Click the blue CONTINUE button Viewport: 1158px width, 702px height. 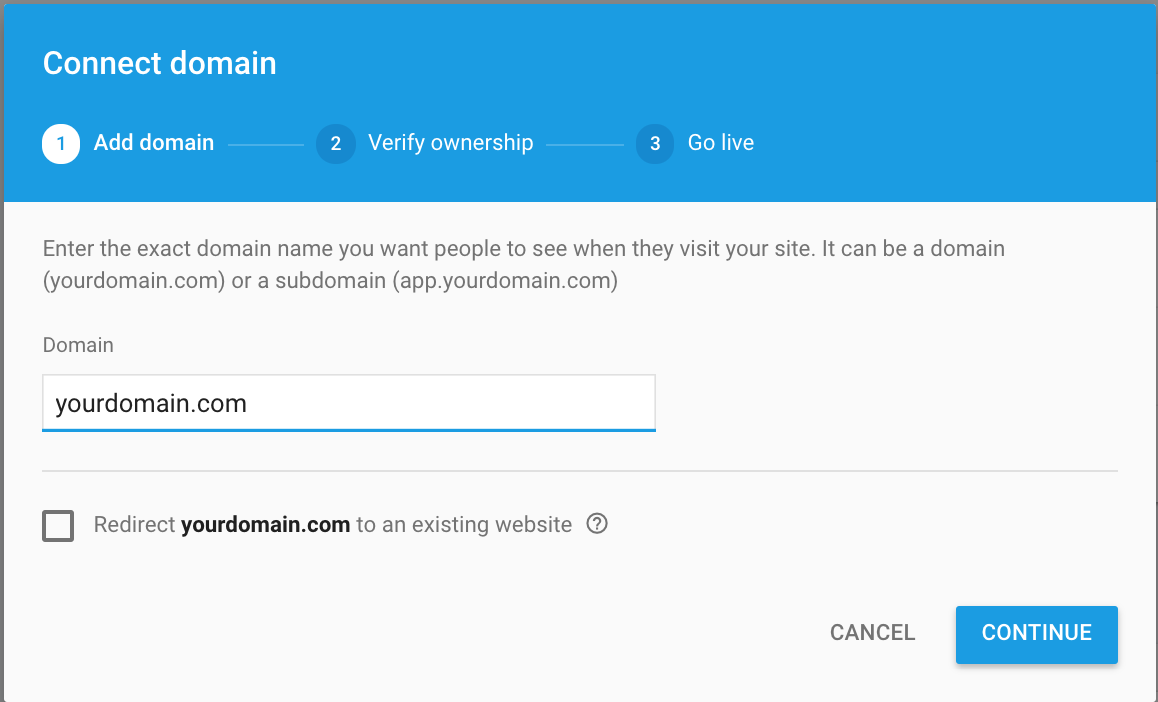pos(1036,635)
